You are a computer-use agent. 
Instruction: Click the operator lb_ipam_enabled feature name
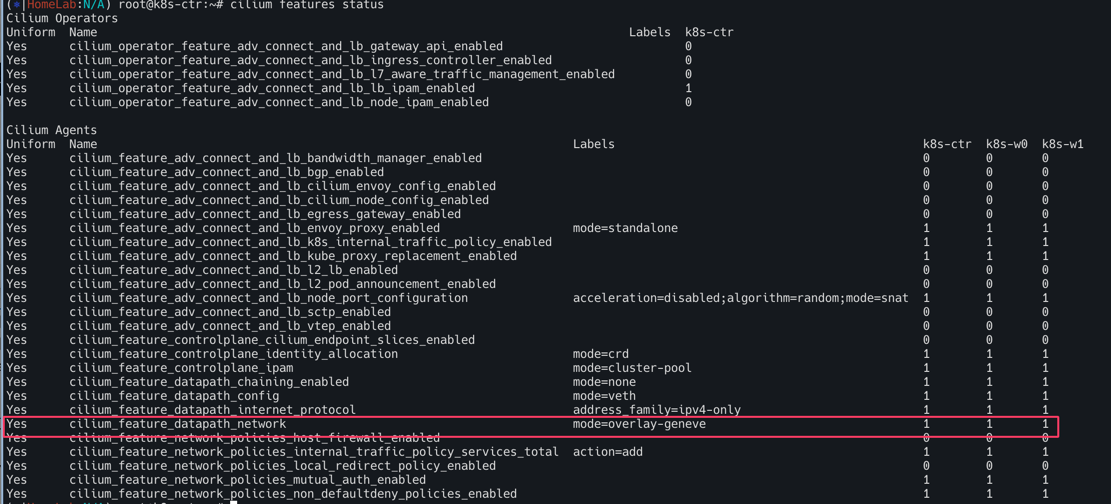click(x=272, y=88)
